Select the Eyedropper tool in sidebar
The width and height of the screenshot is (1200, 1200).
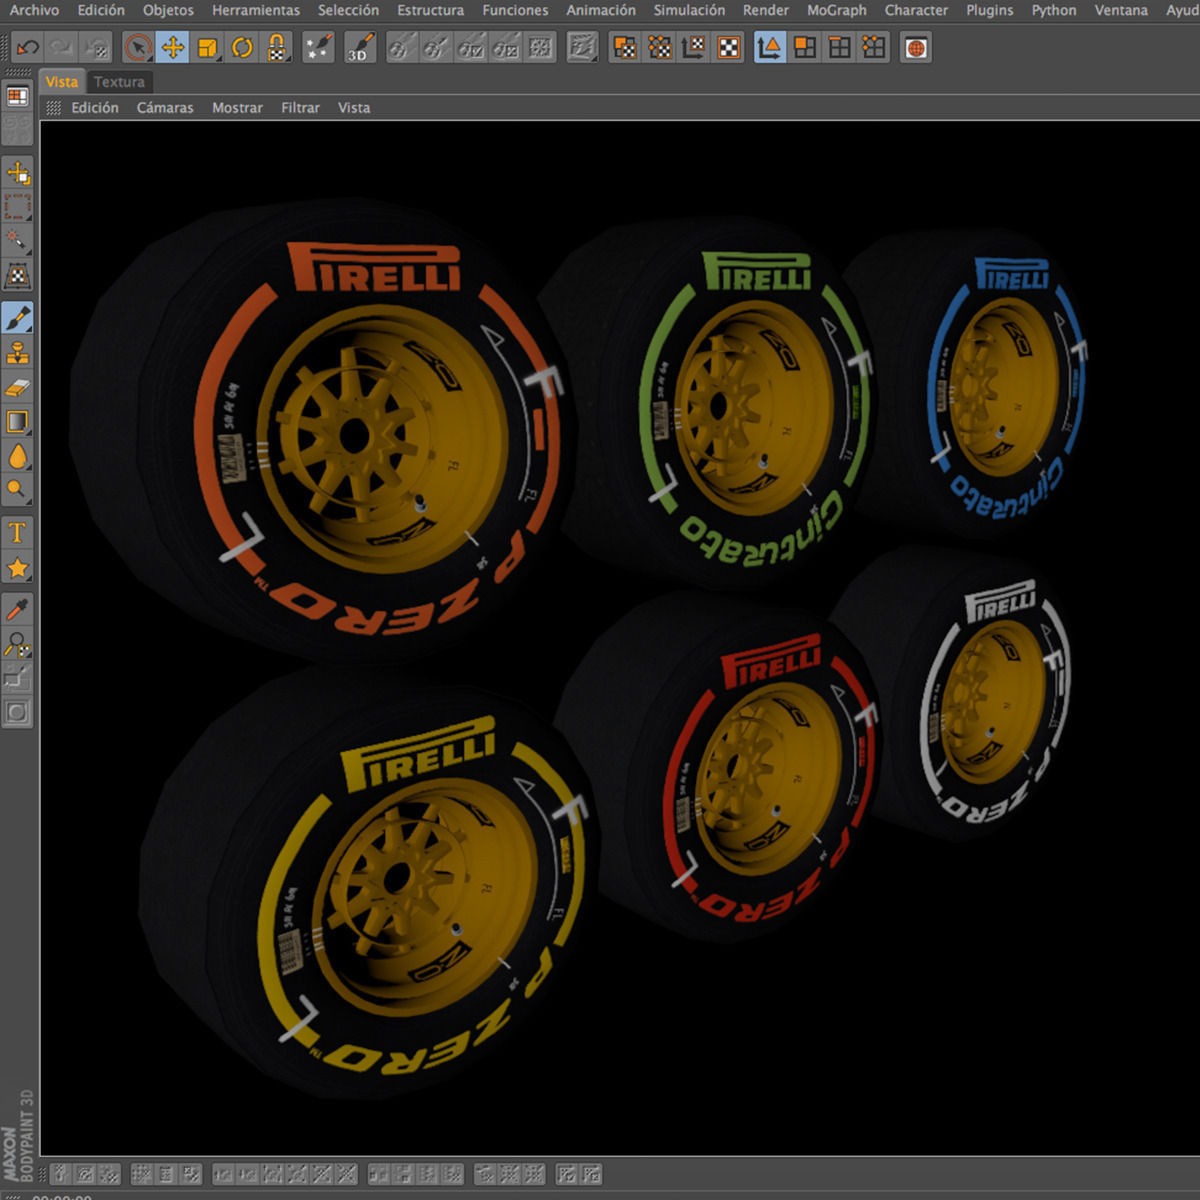point(17,609)
